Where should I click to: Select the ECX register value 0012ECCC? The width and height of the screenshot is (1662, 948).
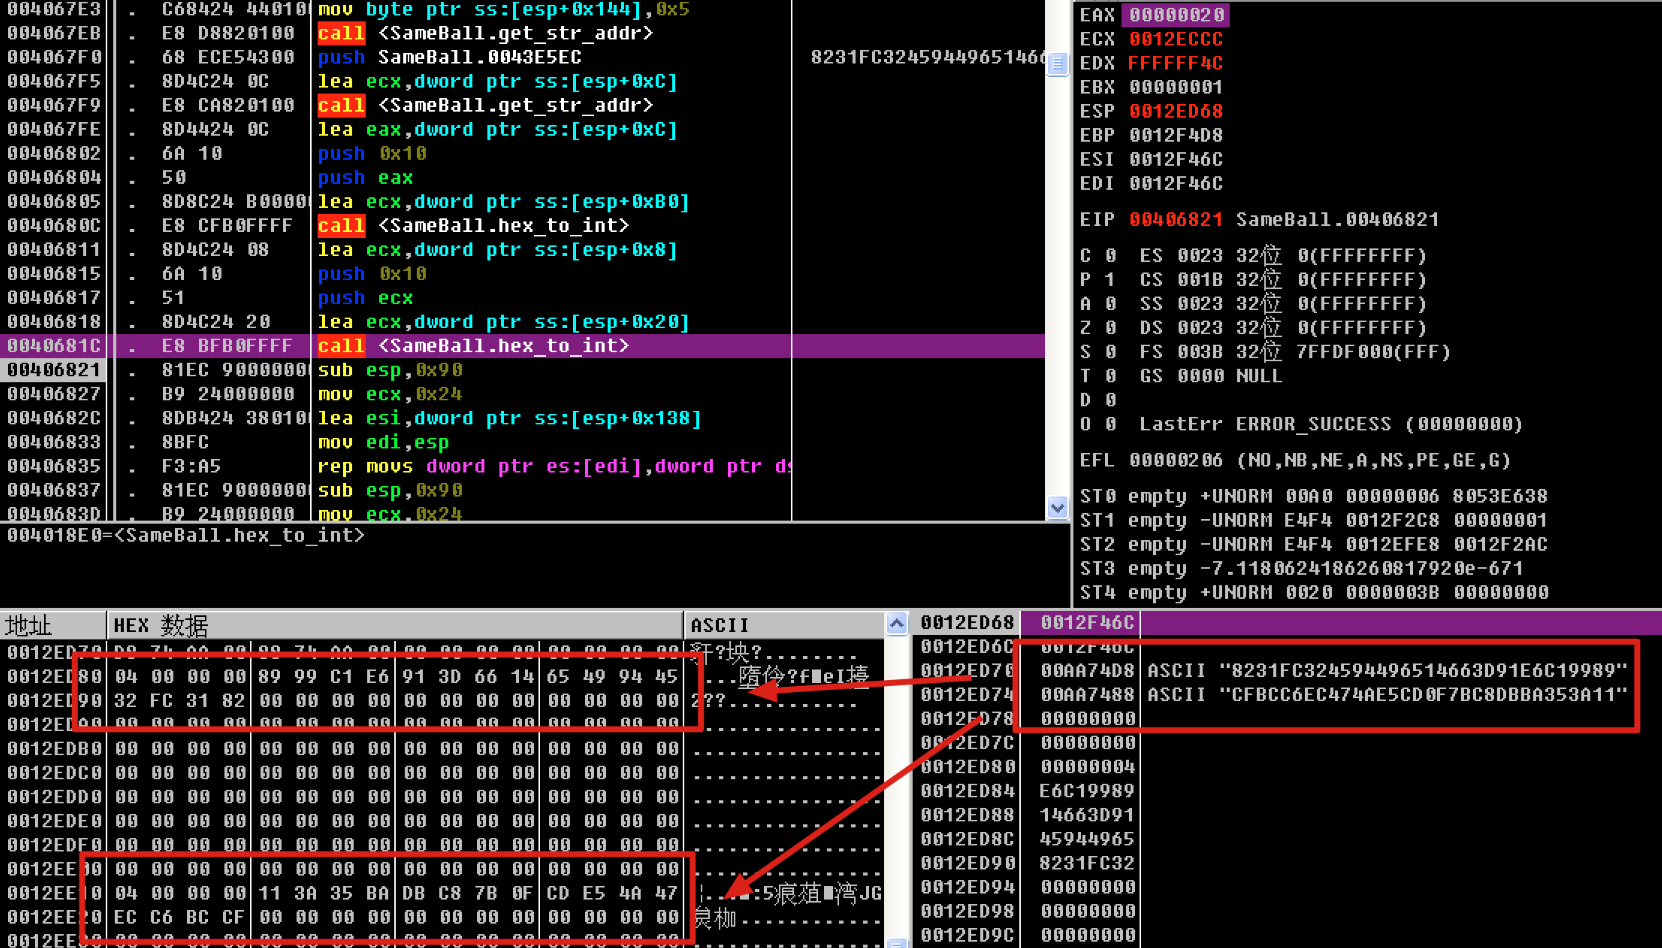tap(1176, 39)
